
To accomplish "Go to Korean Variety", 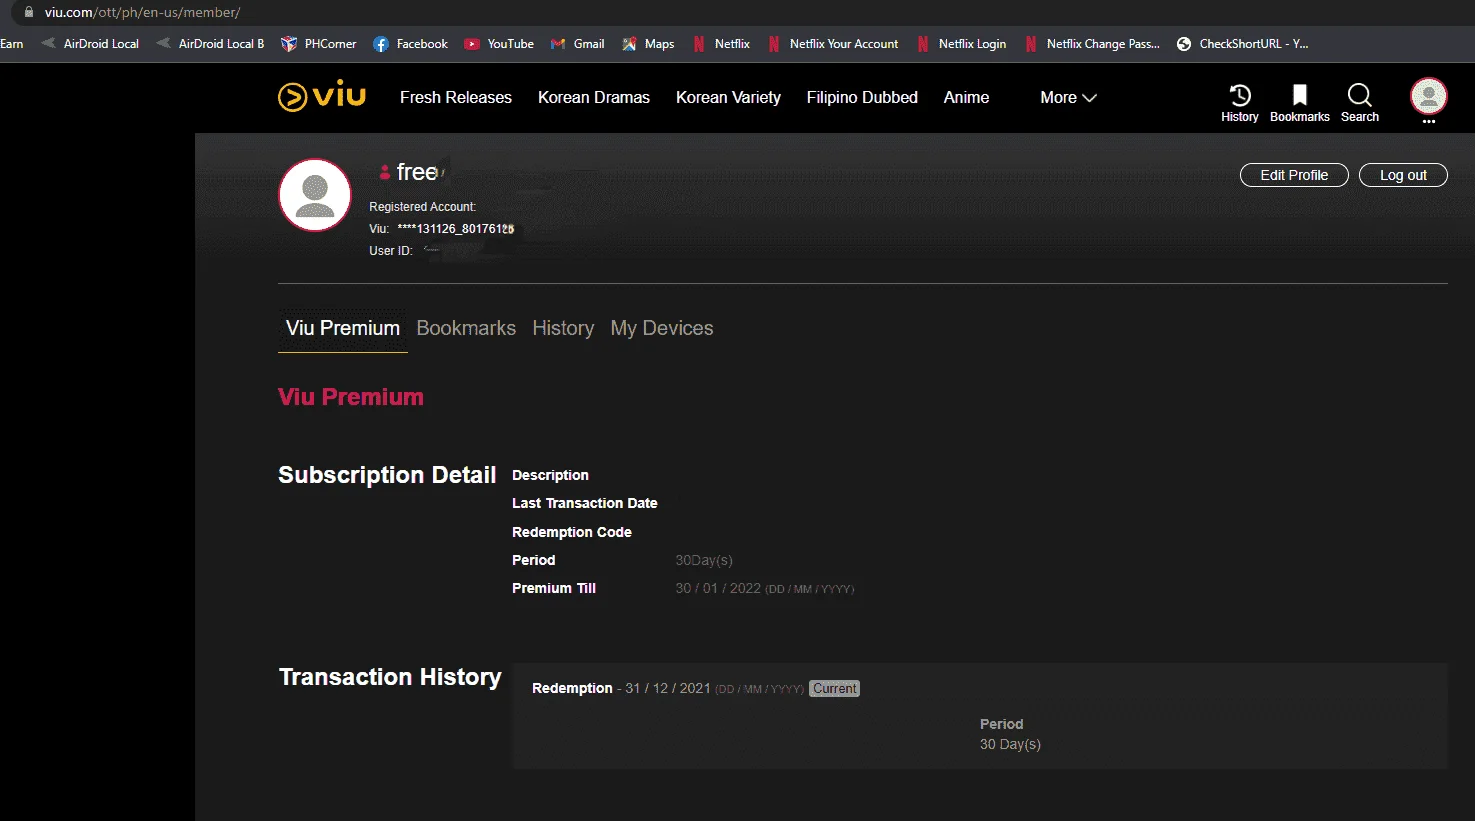I will [728, 97].
